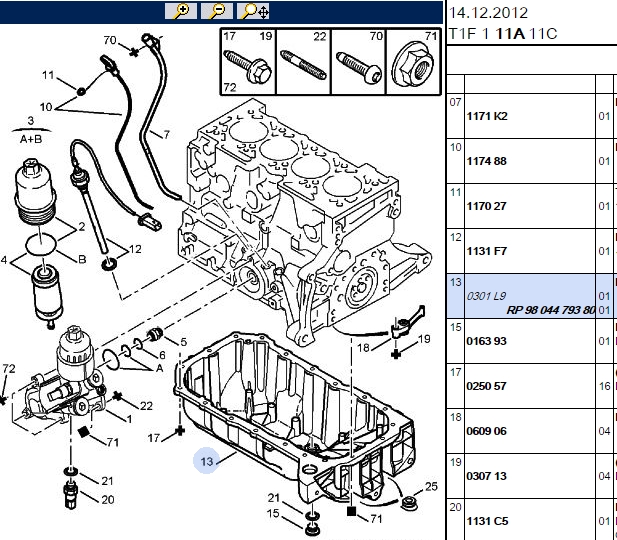The height and width of the screenshot is (540, 617).
Task: Click the bold 11A section code
Action: click(510, 34)
